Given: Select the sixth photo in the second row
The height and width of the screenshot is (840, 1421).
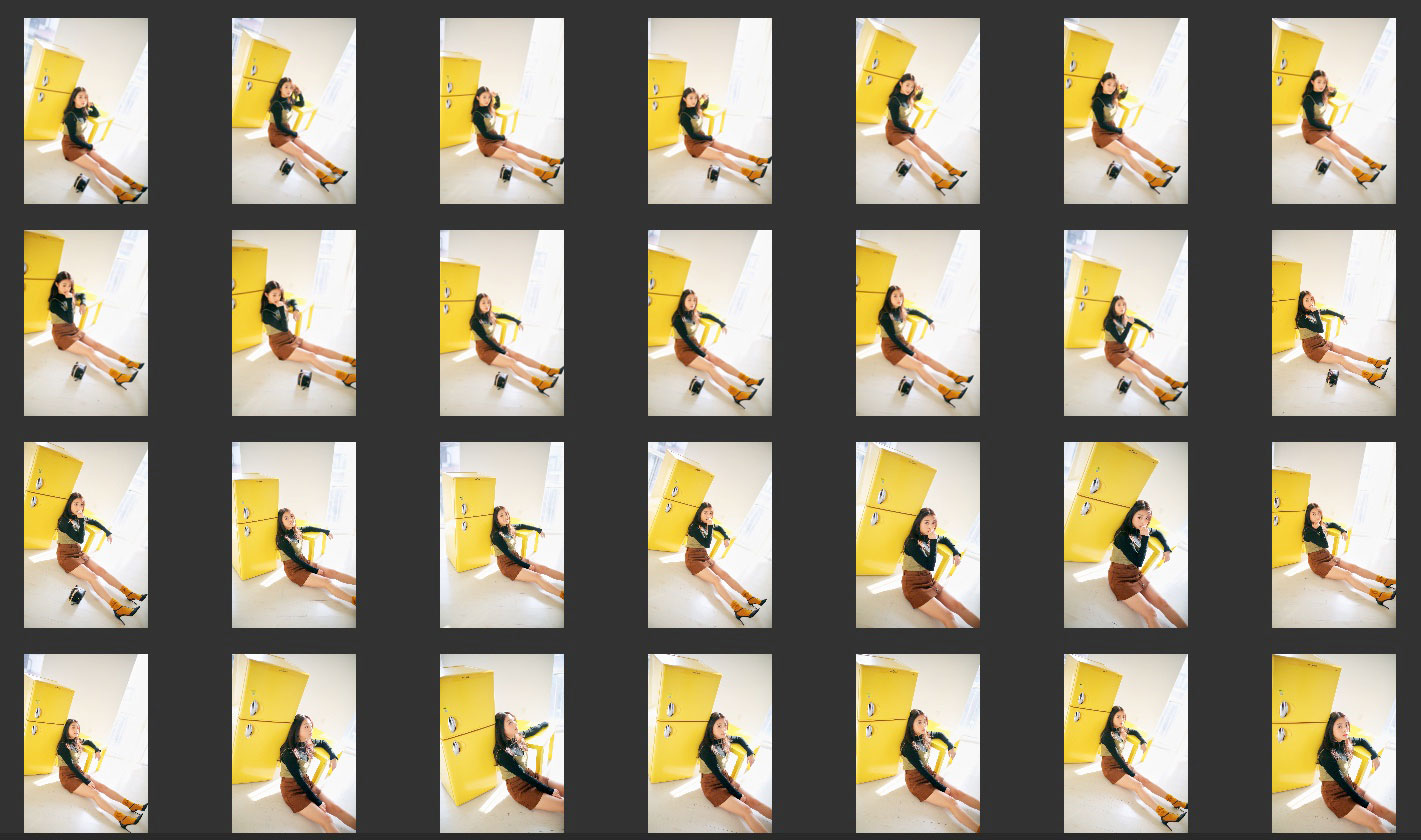Looking at the screenshot, I should [x=1126, y=323].
